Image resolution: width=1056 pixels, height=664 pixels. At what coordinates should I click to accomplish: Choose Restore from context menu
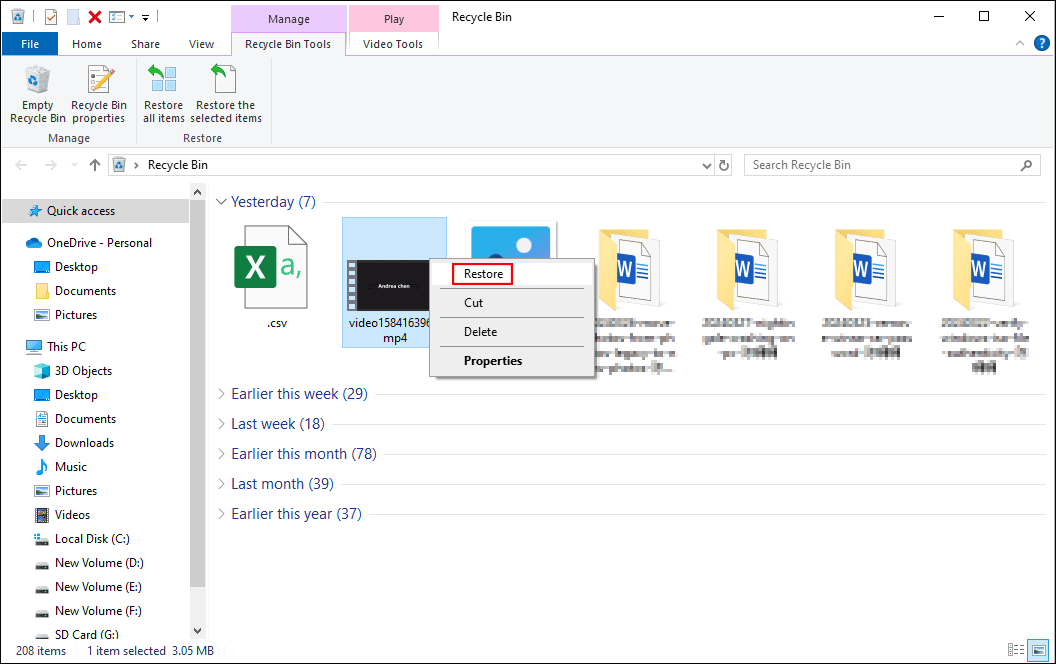(483, 274)
